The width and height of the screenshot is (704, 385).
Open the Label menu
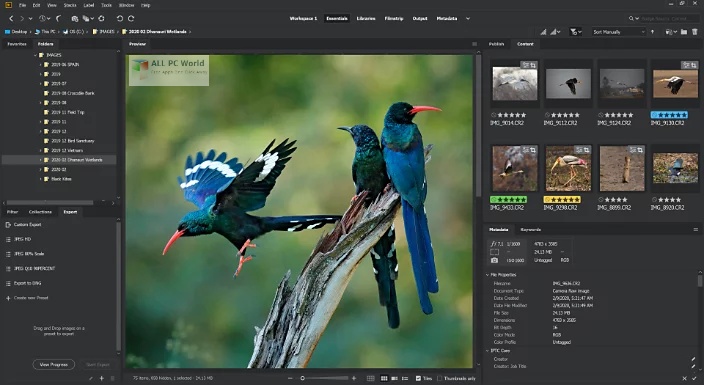89,5
